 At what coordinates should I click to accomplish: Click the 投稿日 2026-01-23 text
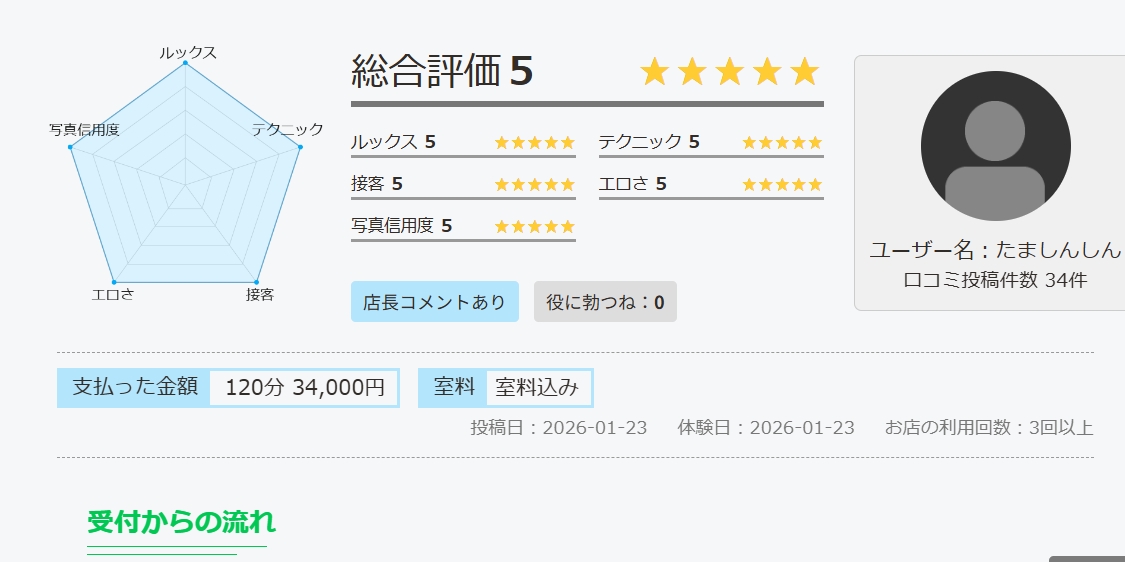point(559,428)
